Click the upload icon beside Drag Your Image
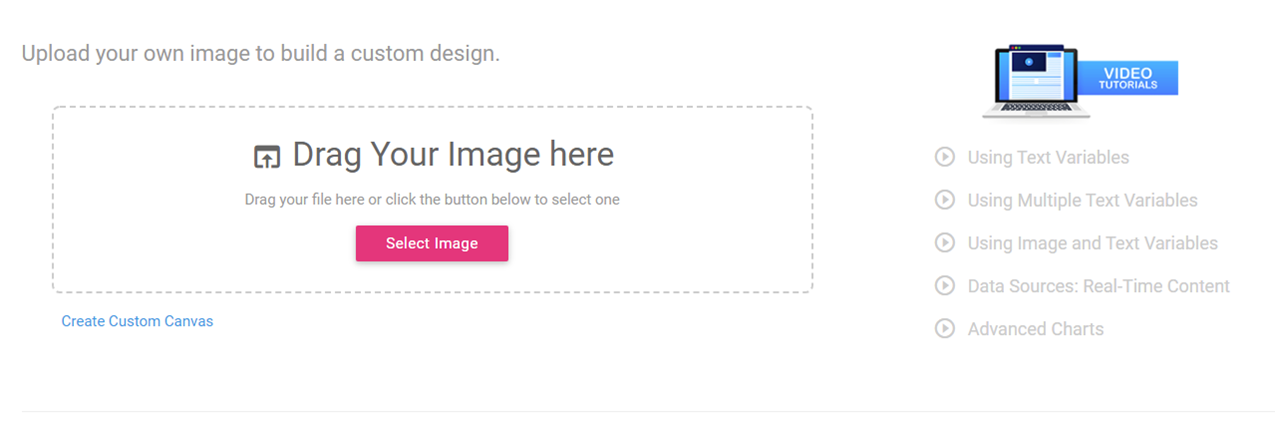This screenshot has width=1275, height=443. tap(266, 156)
